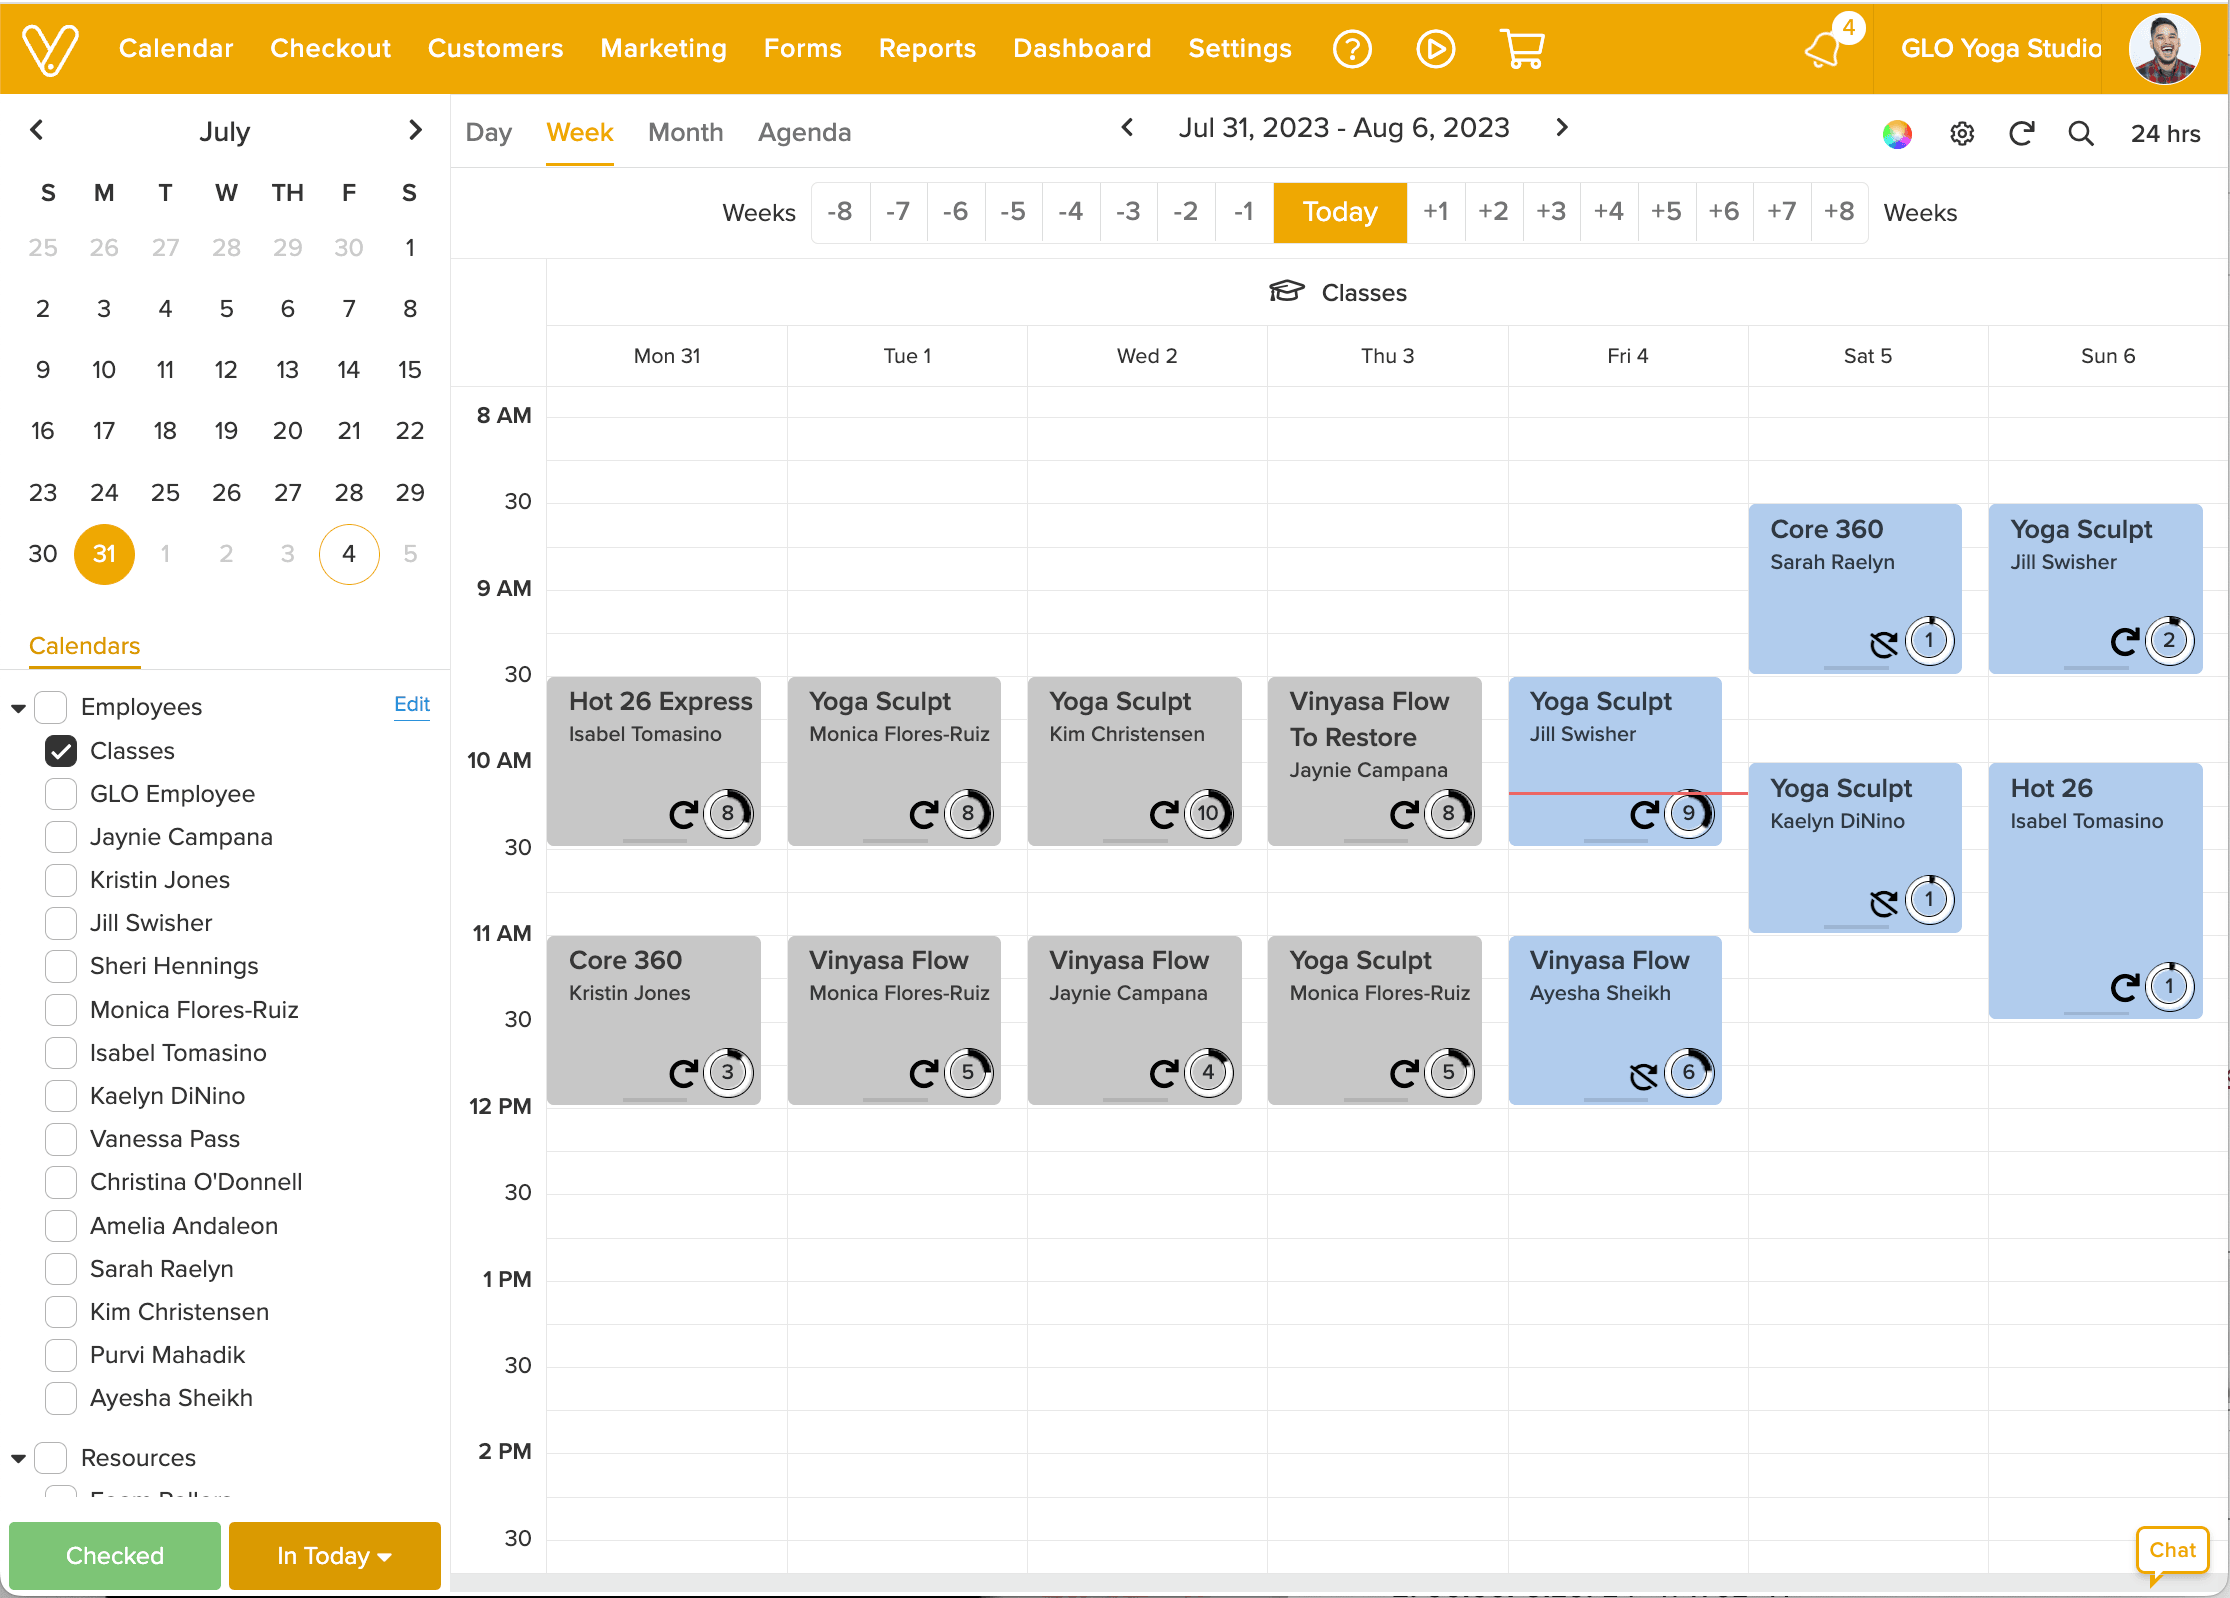Click the Edit link next to Employees
This screenshot has width=2230, height=1598.
(x=412, y=705)
